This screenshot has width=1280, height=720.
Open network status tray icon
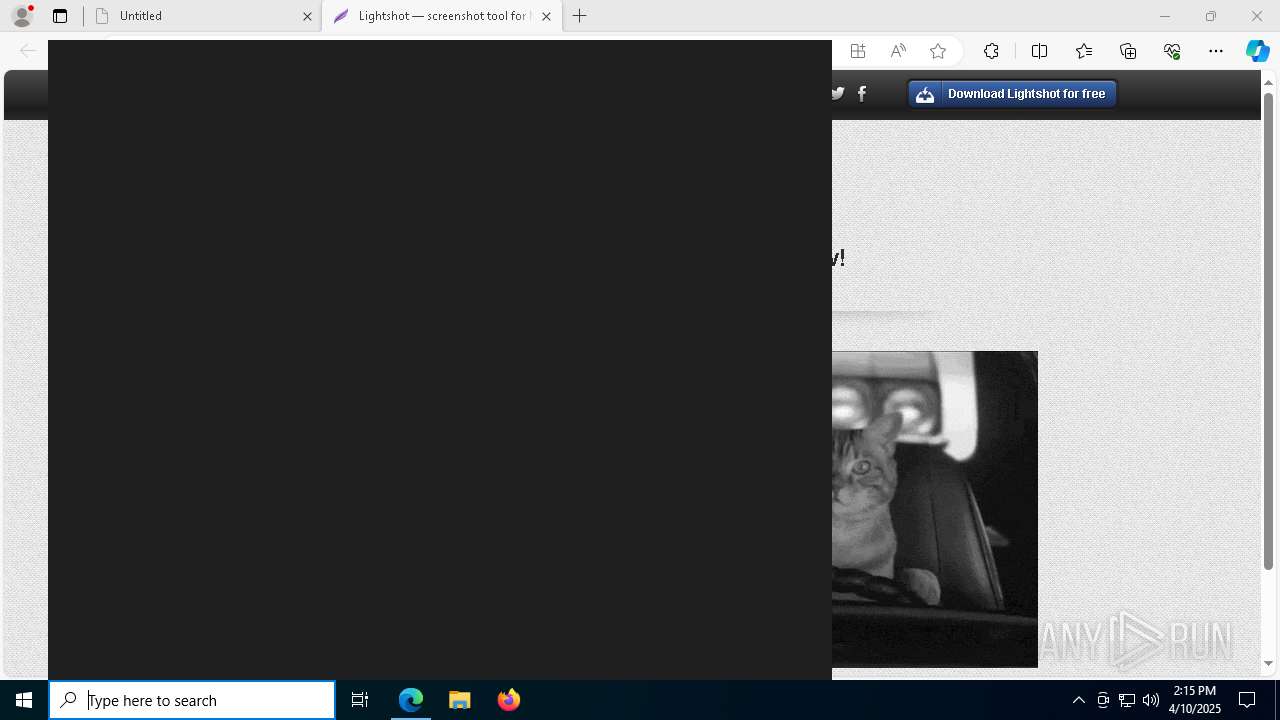pos(1127,700)
